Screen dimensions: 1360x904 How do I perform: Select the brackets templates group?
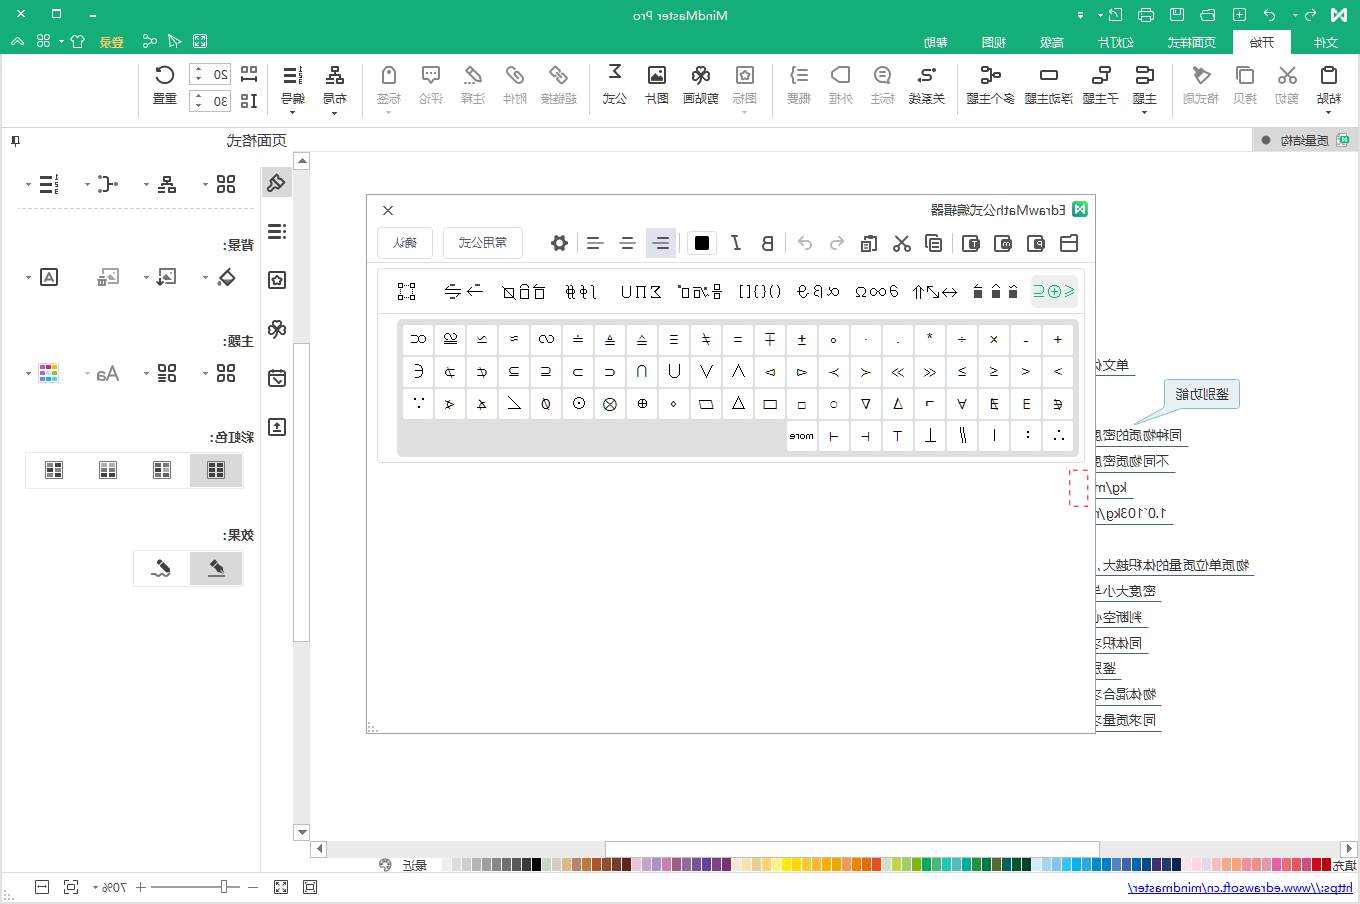click(760, 291)
